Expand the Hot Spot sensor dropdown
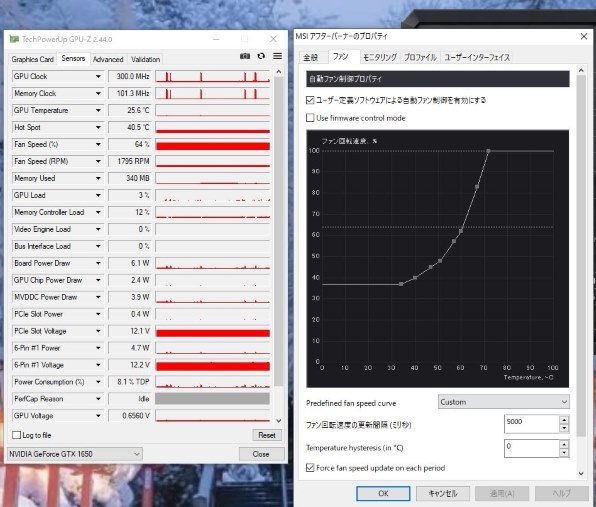The height and width of the screenshot is (507, 596). click(98, 127)
